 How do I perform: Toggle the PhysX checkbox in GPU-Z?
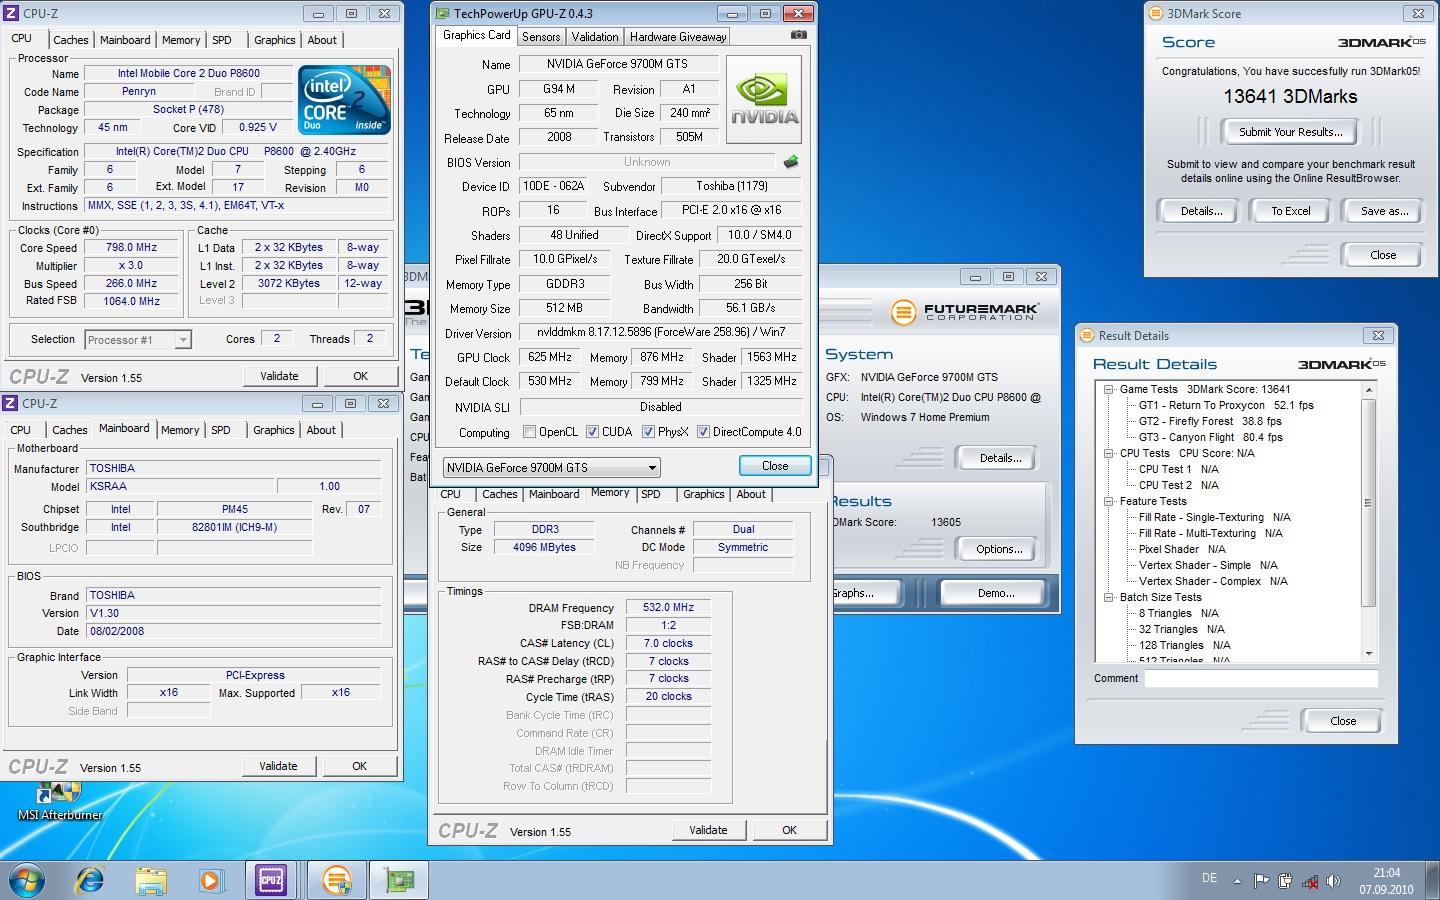pyautogui.click(x=648, y=432)
